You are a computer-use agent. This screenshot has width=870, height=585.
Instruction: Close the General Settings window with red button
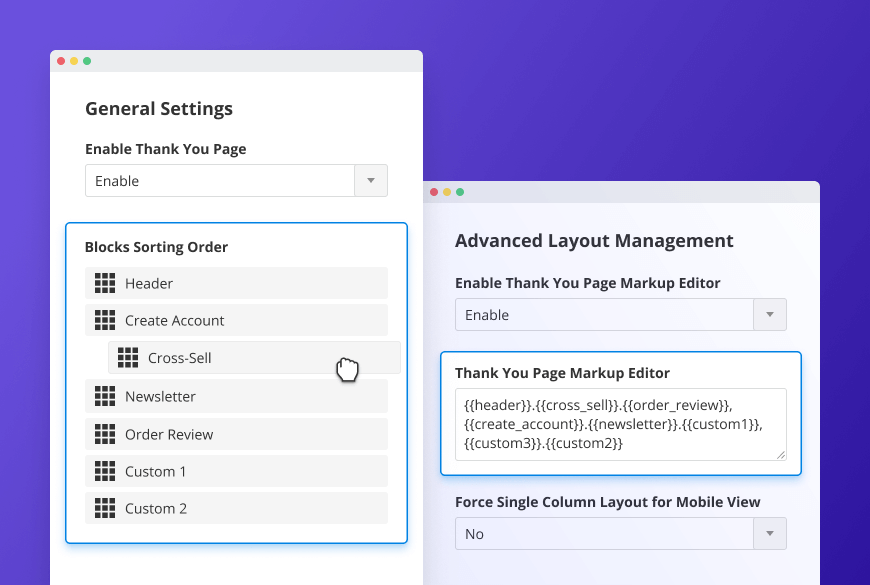(61, 61)
